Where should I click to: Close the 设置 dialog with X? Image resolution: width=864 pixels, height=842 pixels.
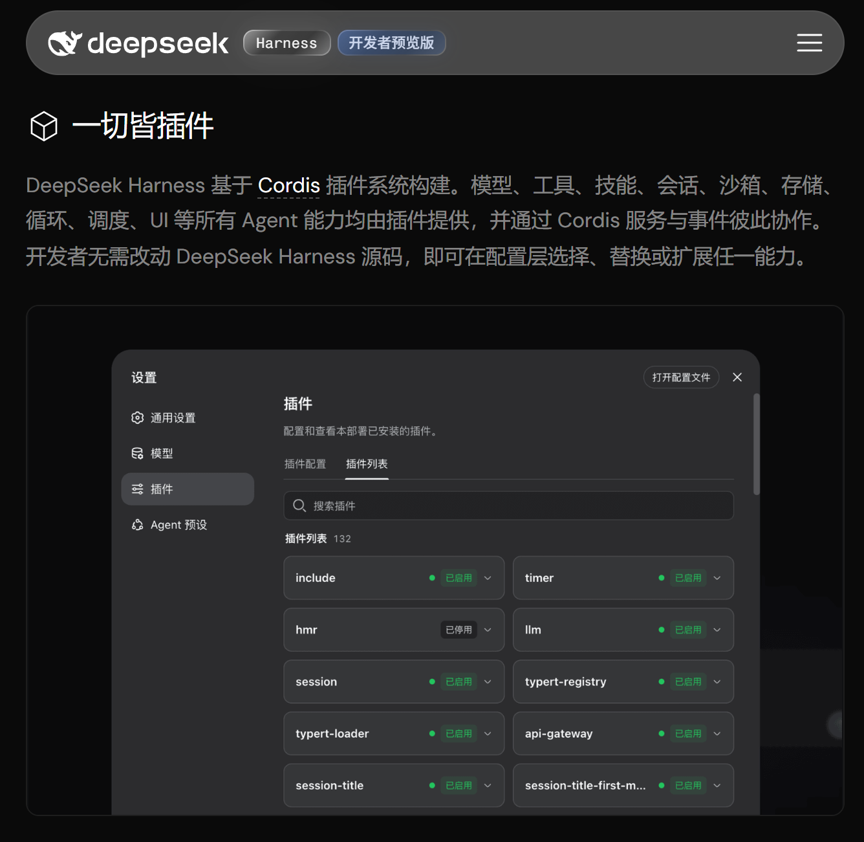point(737,377)
